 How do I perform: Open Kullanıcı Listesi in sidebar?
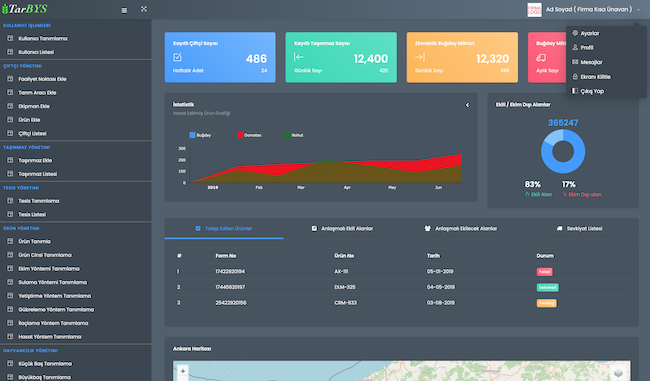36,52
